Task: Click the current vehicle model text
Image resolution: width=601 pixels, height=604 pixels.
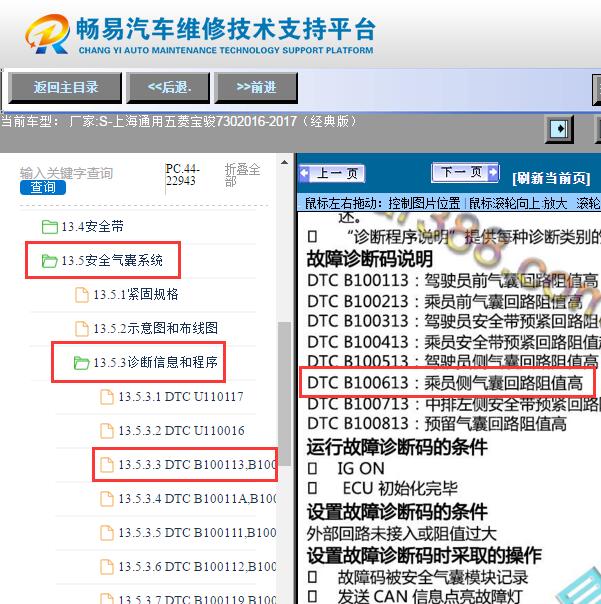Action: point(179,122)
